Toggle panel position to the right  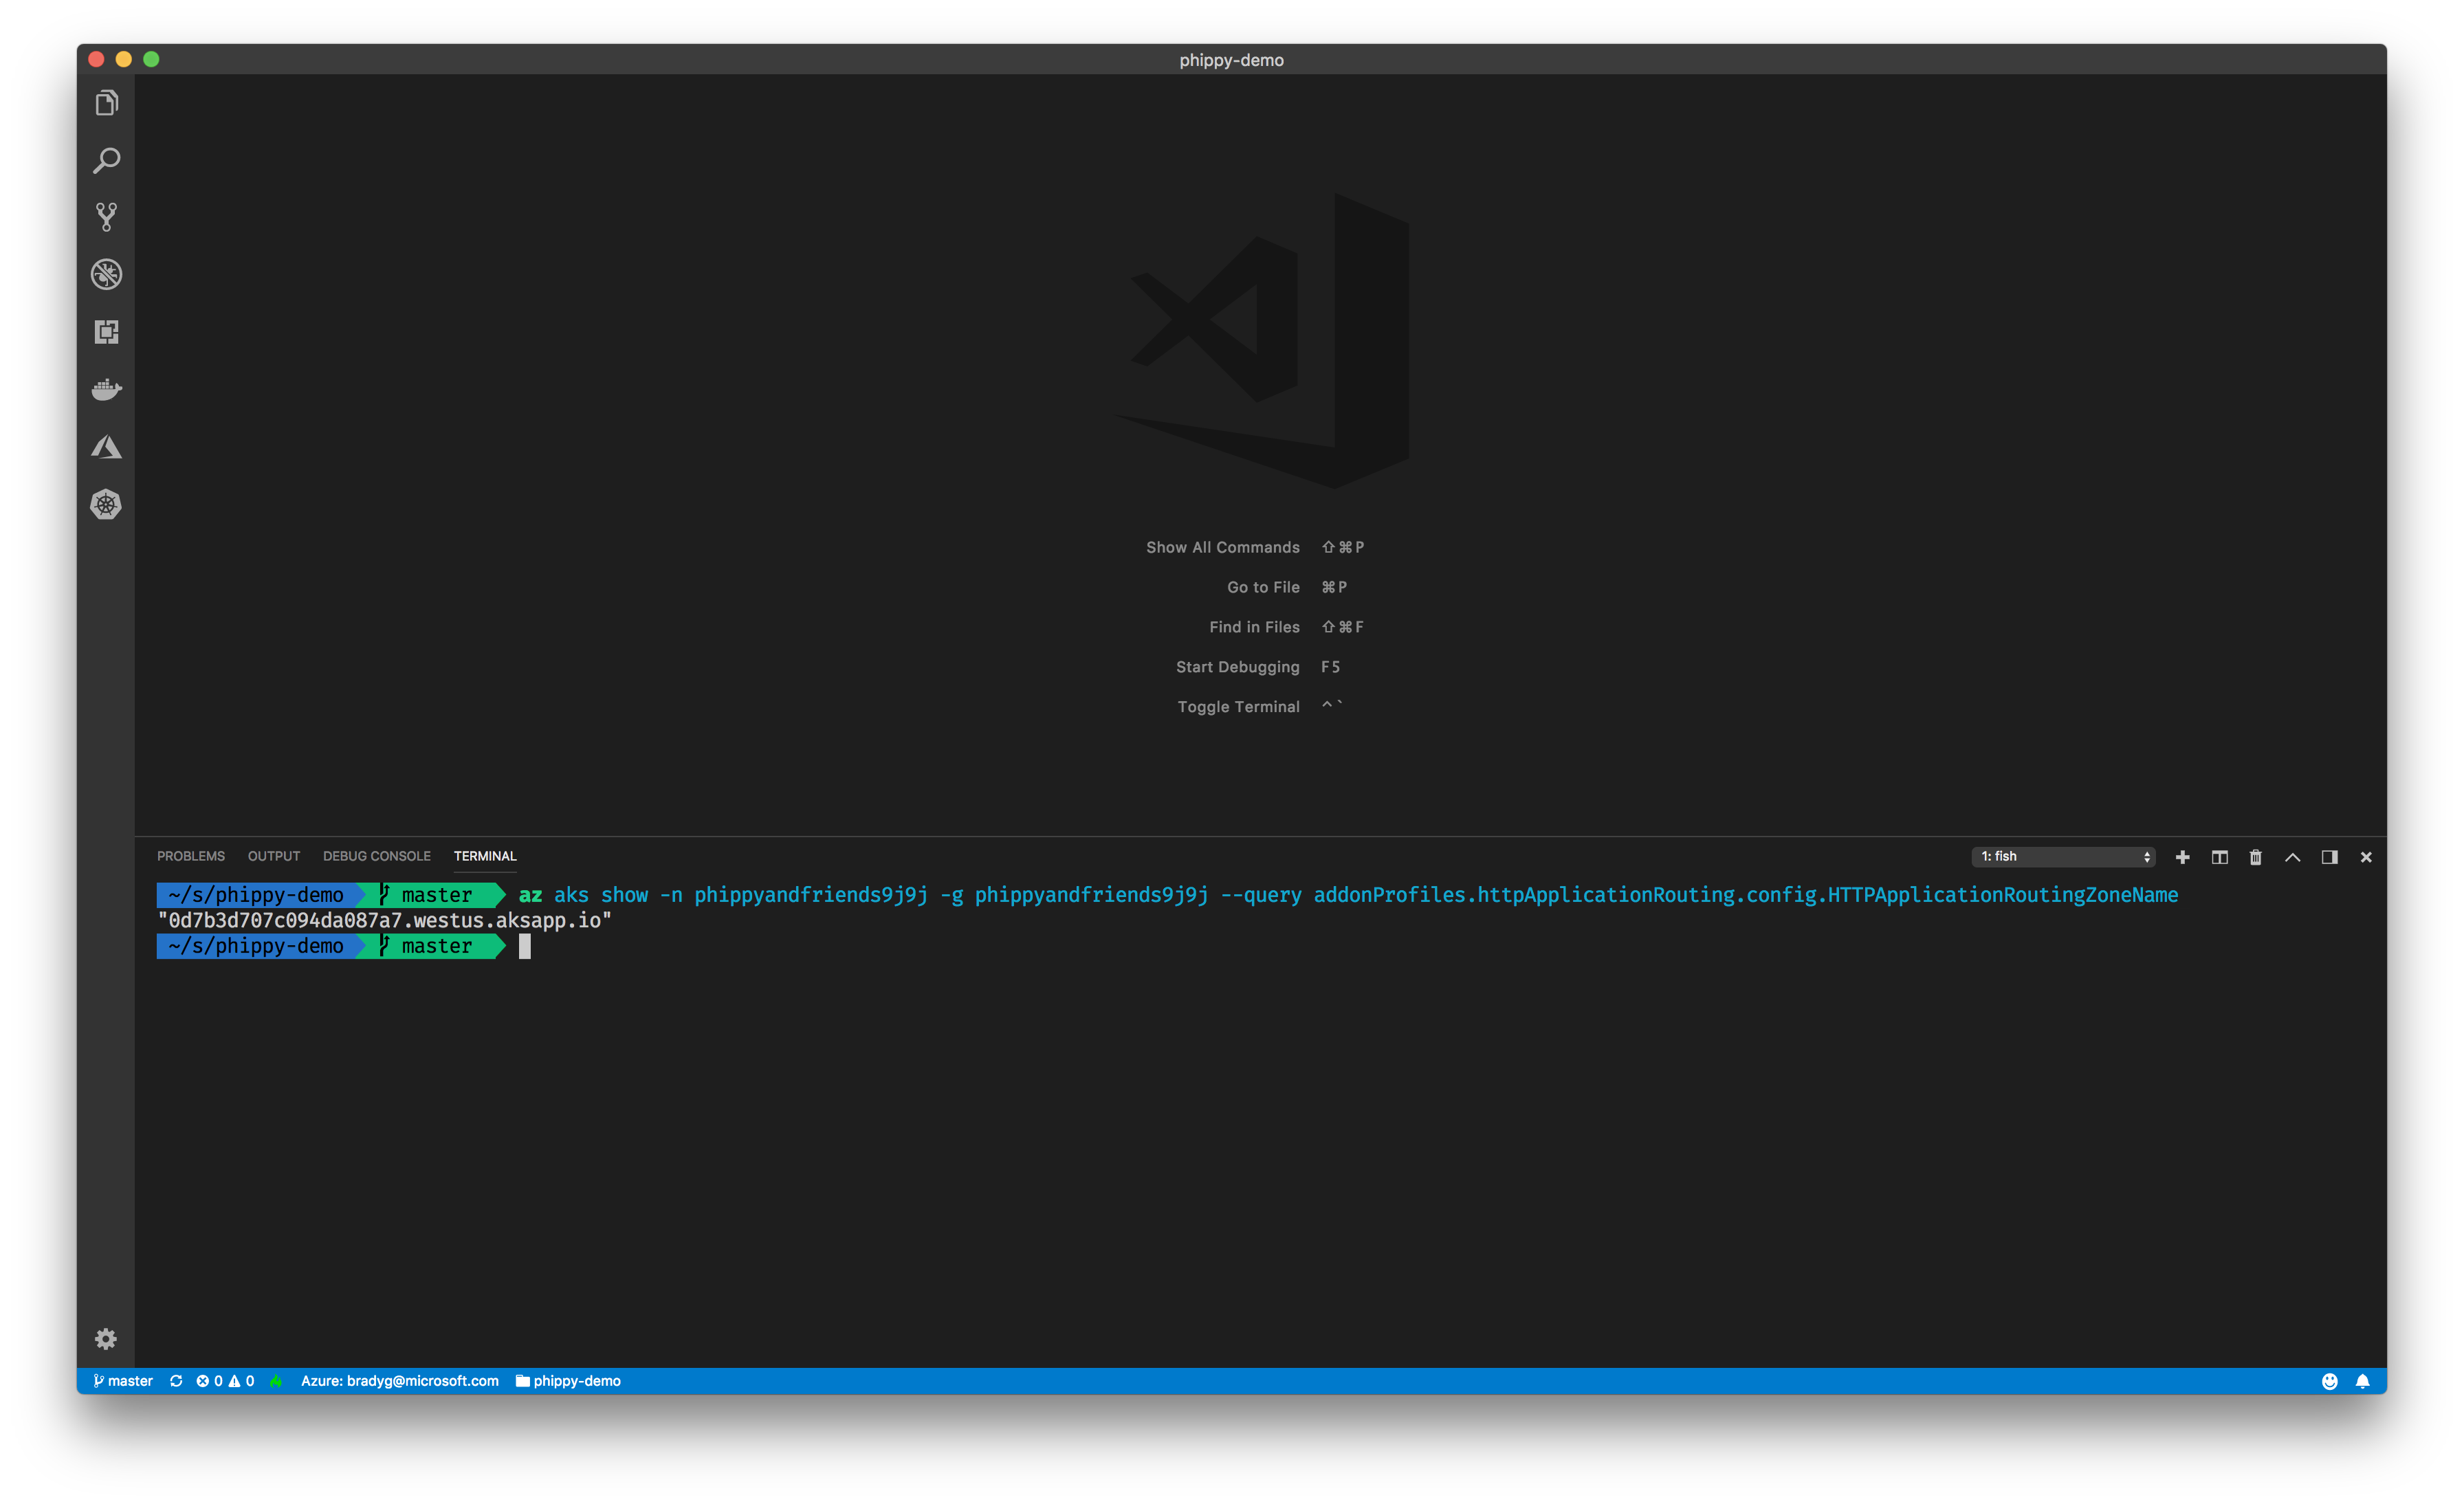point(2329,857)
